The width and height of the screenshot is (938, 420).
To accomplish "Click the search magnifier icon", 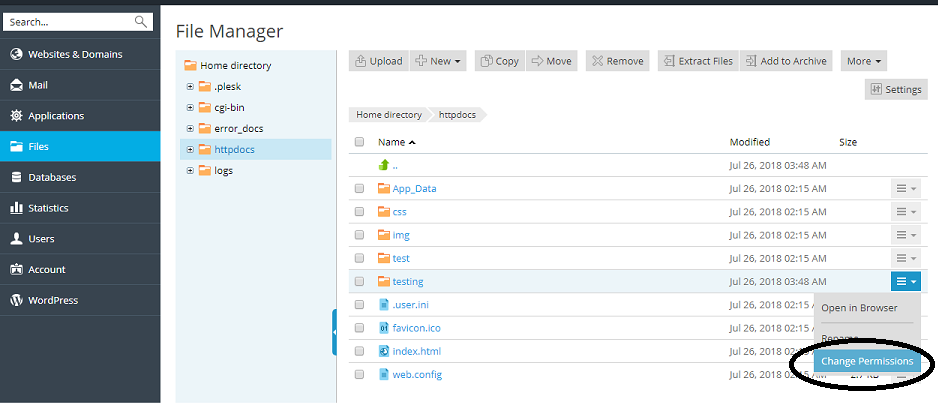I will pyautogui.click(x=140, y=21).
